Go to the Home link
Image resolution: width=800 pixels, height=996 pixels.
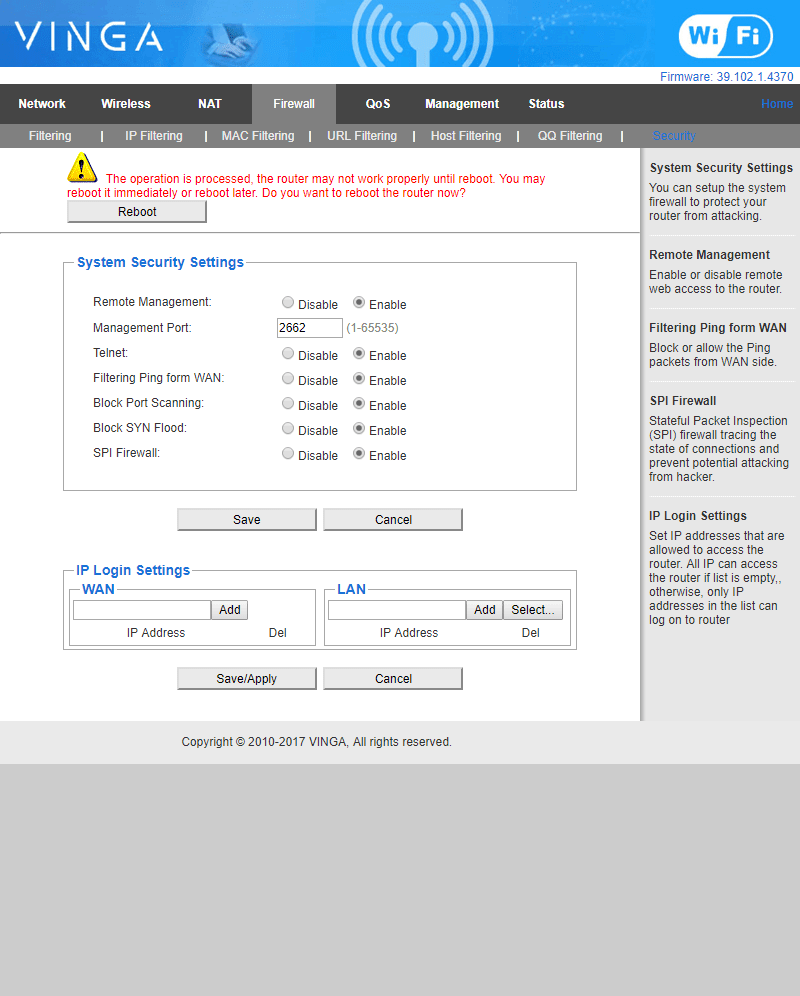tap(776, 104)
